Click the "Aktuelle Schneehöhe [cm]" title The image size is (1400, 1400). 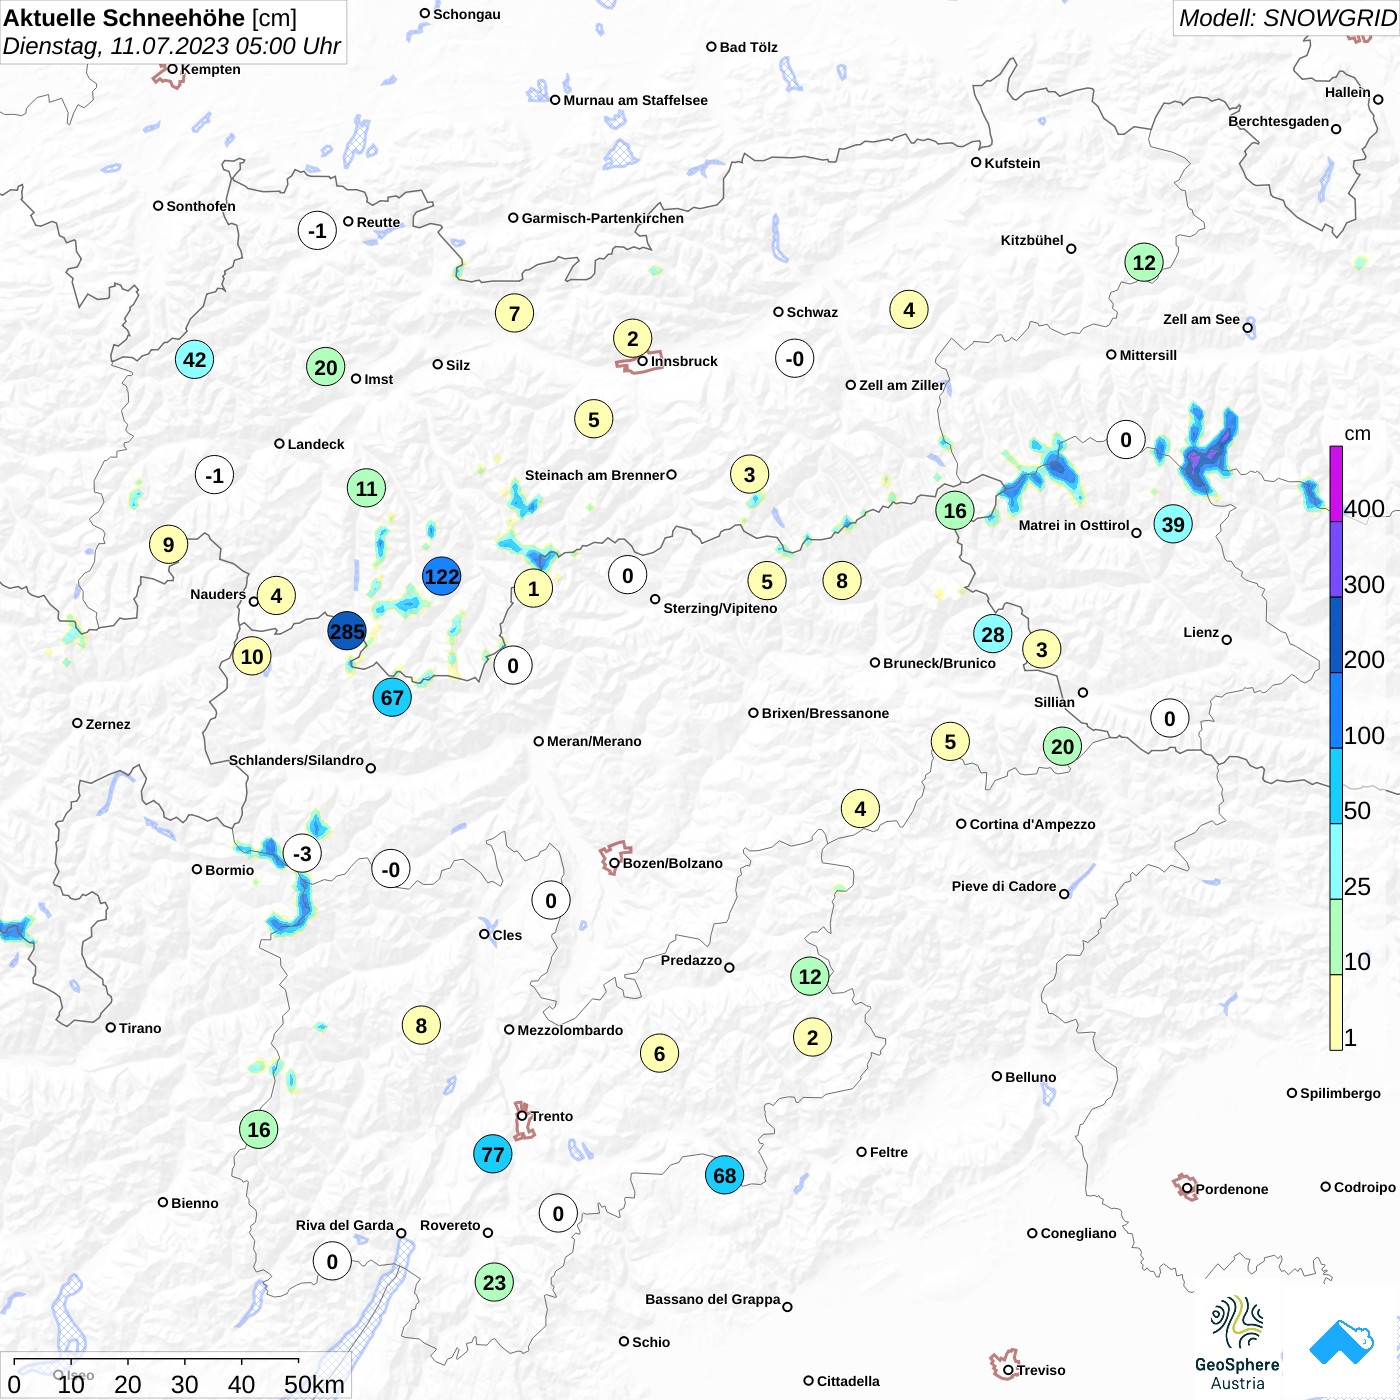tap(150, 18)
